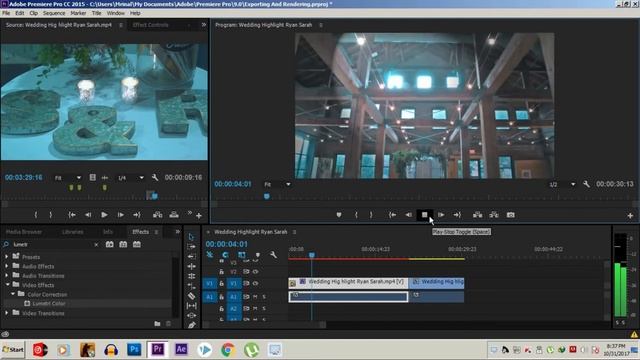This screenshot has width=640, height=360.
Task: Open Program monitor button editor plus icon
Action: coord(630,216)
